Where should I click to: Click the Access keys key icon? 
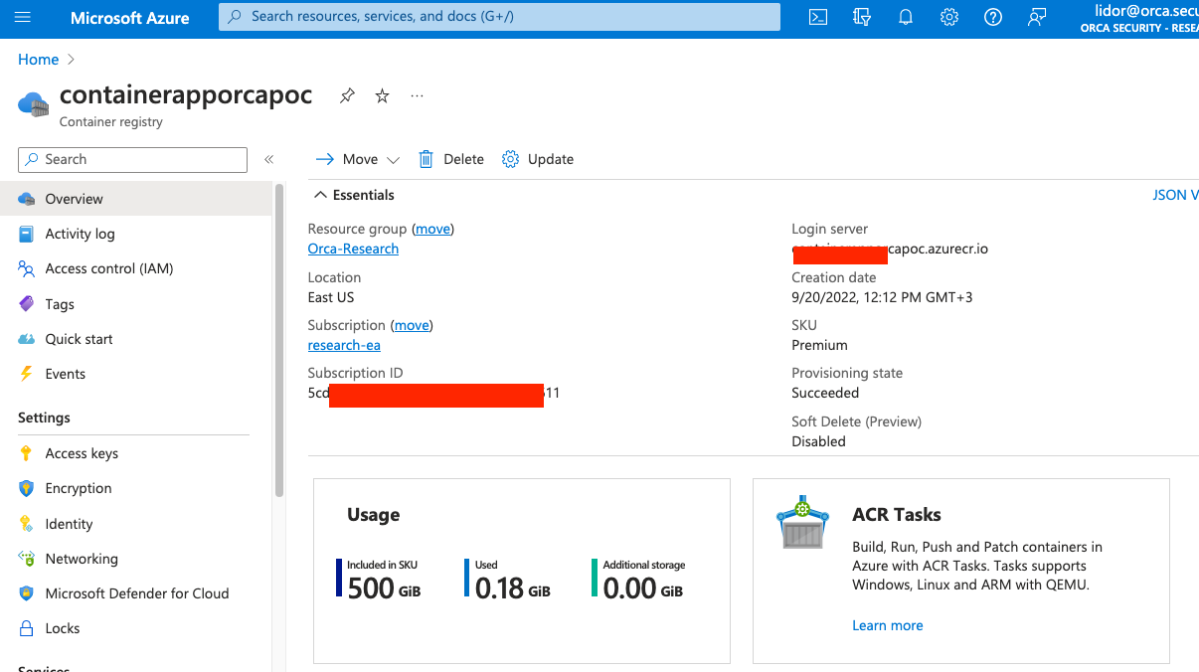[26, 453]
